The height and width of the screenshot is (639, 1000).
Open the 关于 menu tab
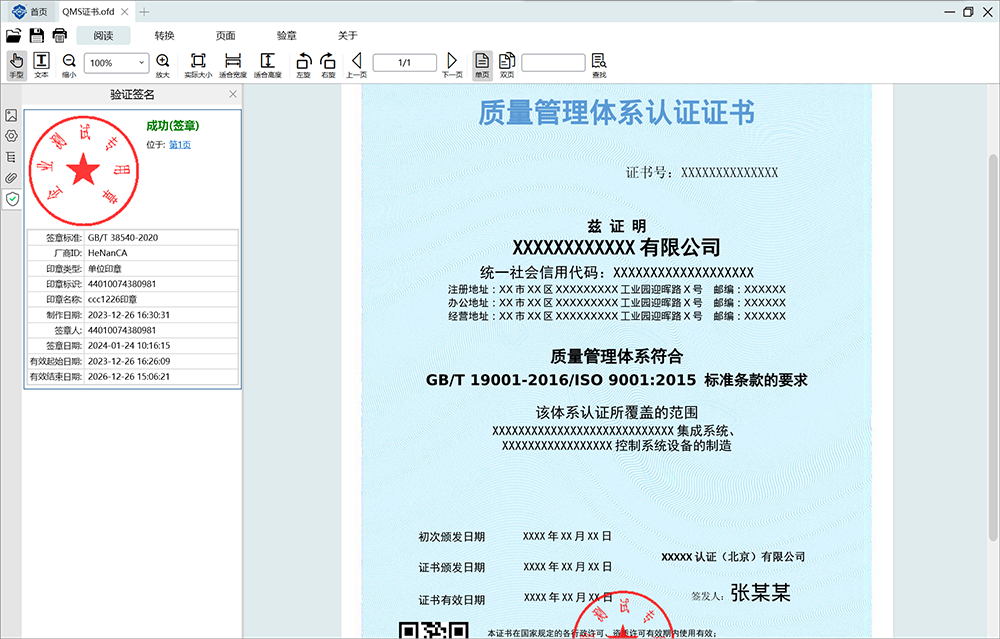tap(348, 36)
